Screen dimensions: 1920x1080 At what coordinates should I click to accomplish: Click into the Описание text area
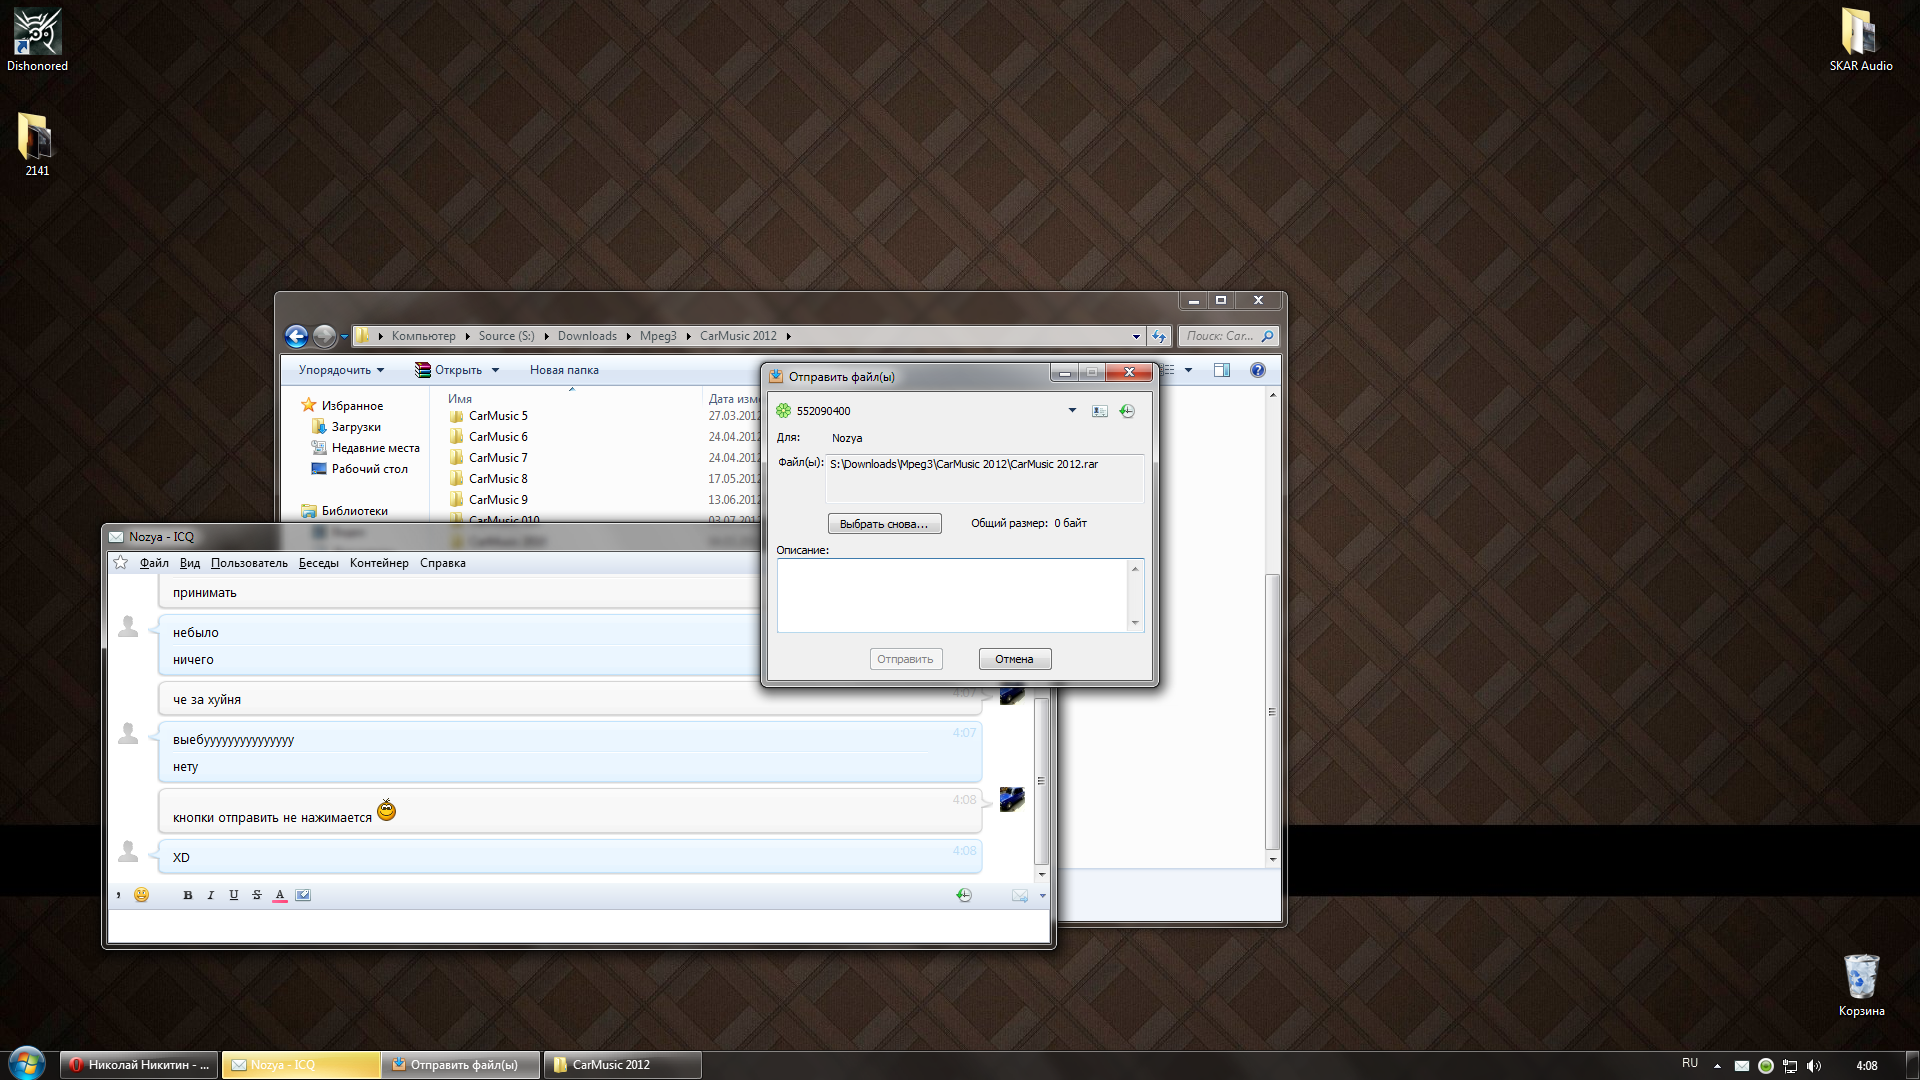[x=952, y=595]
